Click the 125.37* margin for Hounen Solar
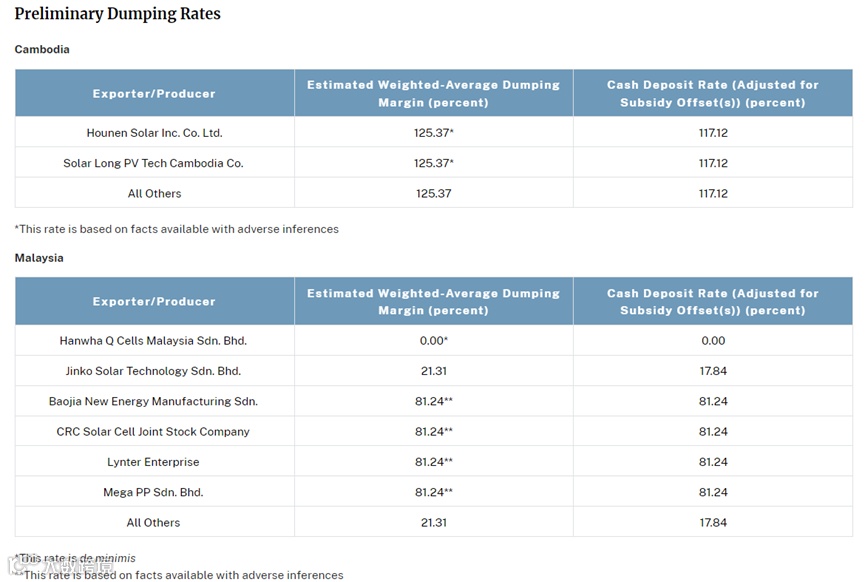Screen dimensions: 865x582 point(434,133)
